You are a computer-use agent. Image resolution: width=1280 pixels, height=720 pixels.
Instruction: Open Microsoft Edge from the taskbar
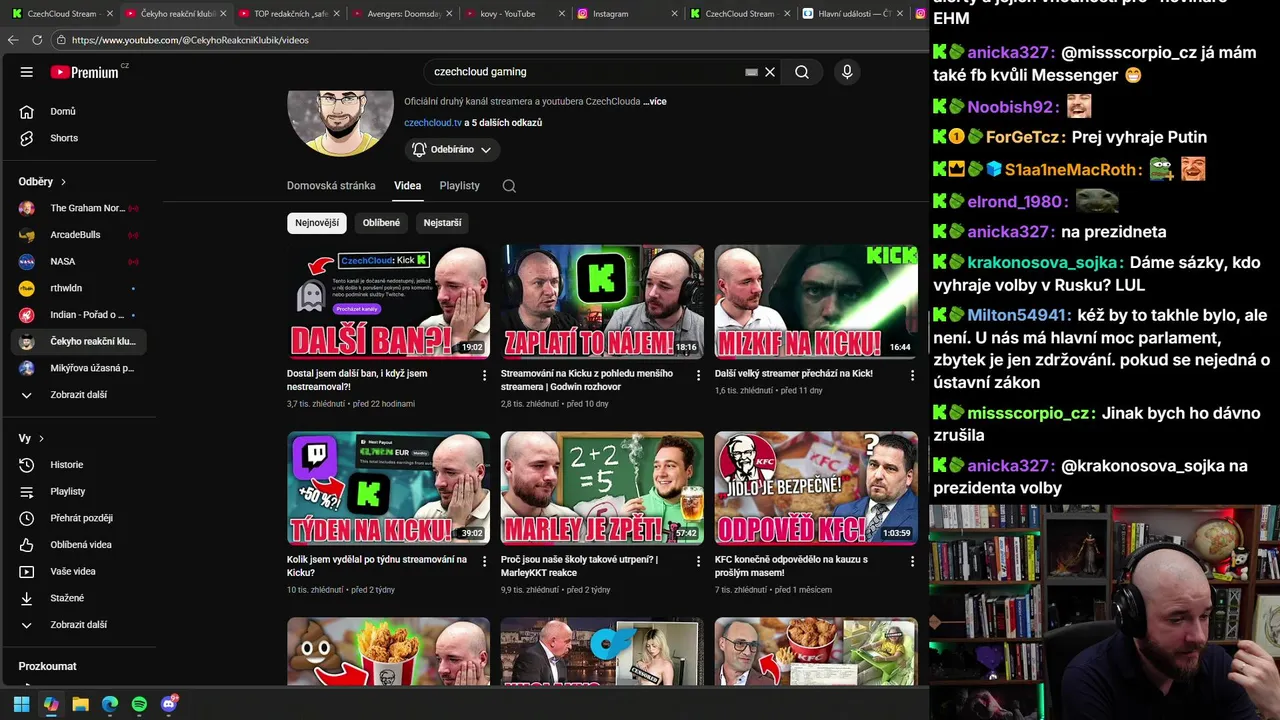(x=110, y=704)
